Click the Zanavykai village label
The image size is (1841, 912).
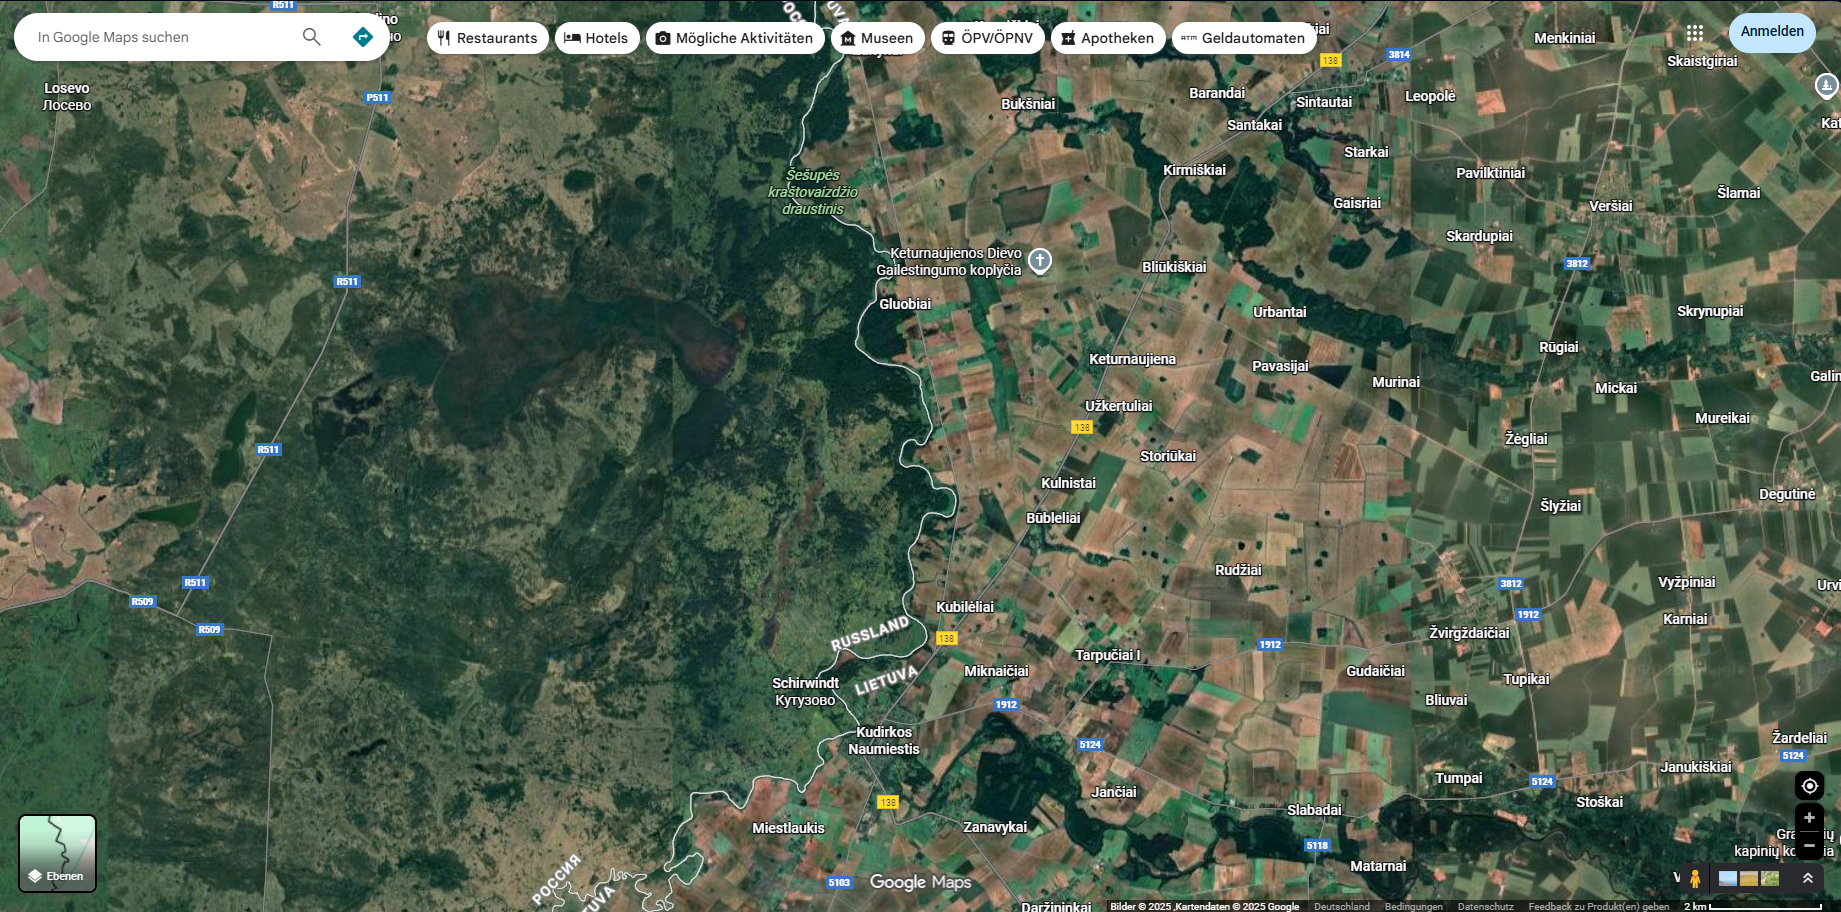pyautogui.click(x=995, y=827)
